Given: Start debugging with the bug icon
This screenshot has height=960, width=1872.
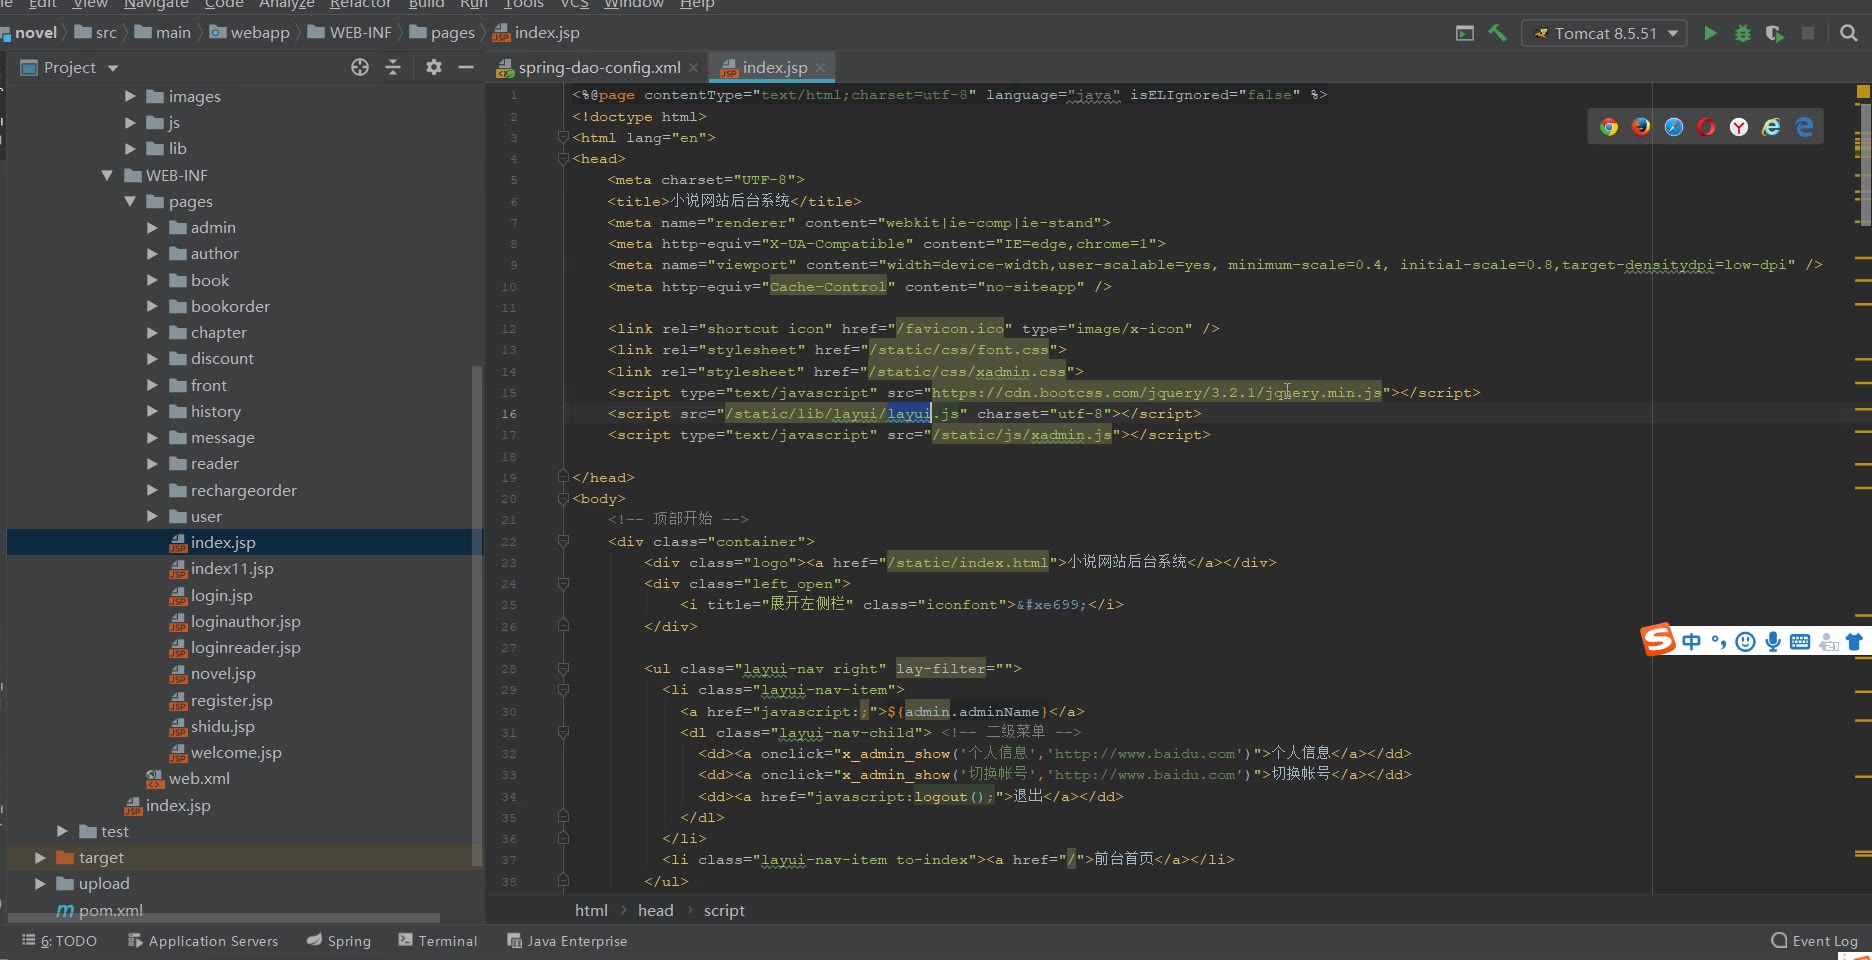Looking at the screenshot, I should tap(1743, 33).
